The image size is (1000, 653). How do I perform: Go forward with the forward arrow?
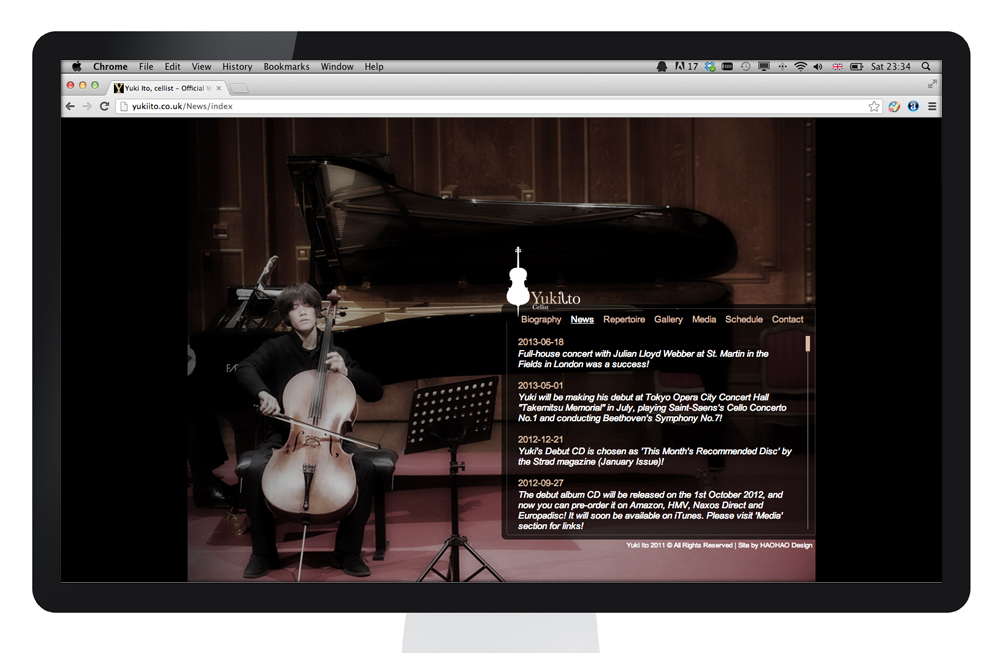click(x=87, y=106)
